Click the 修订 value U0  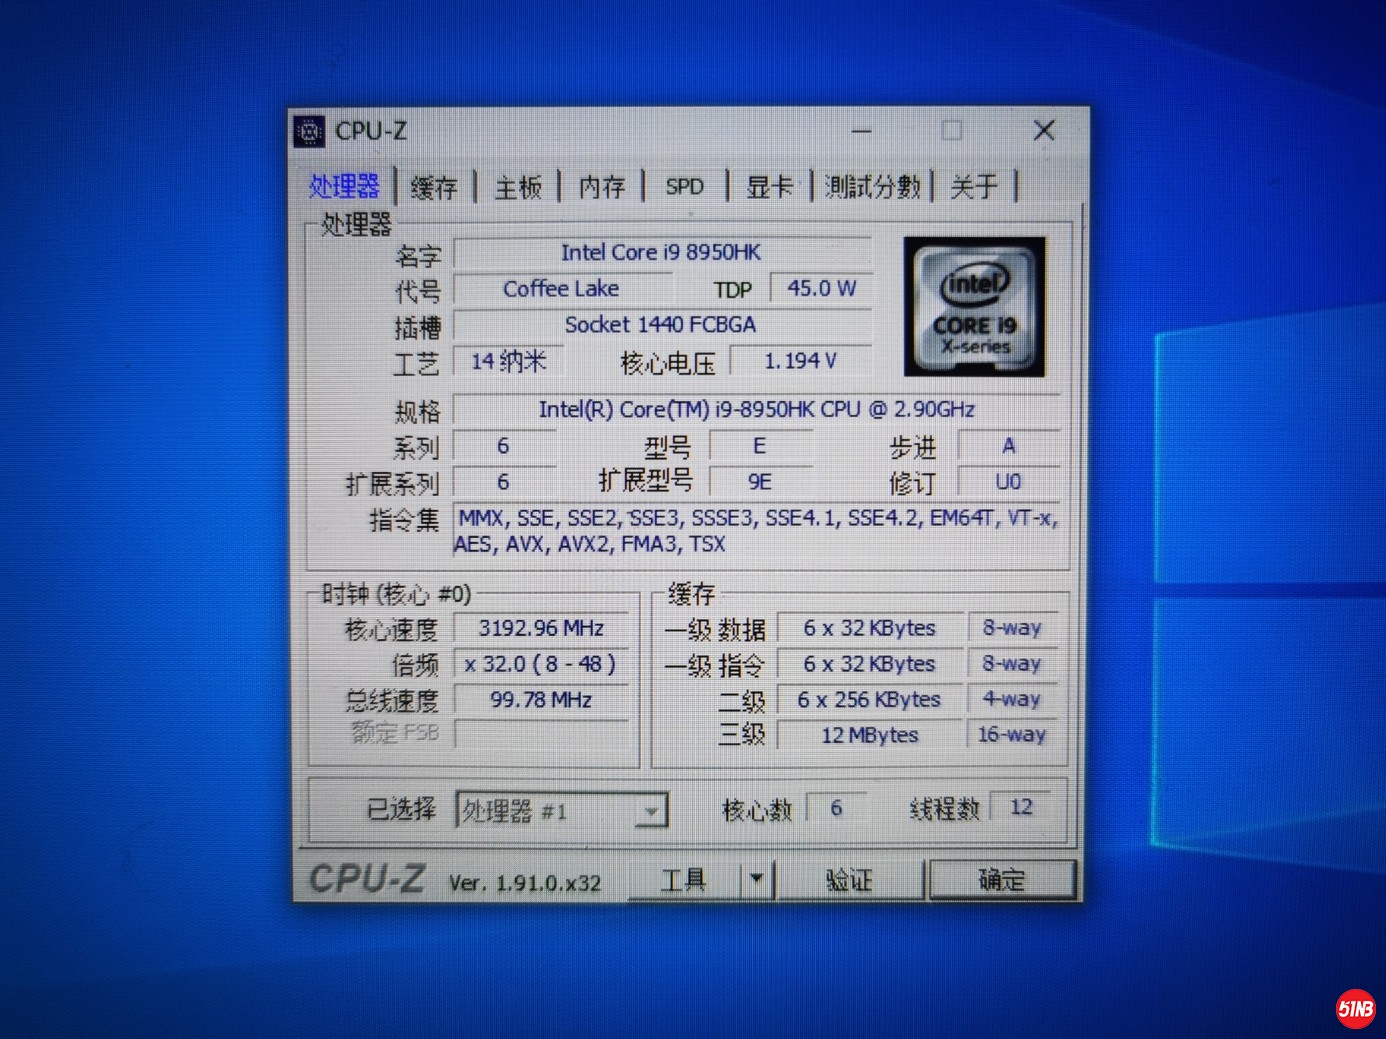coord(1008,482)
